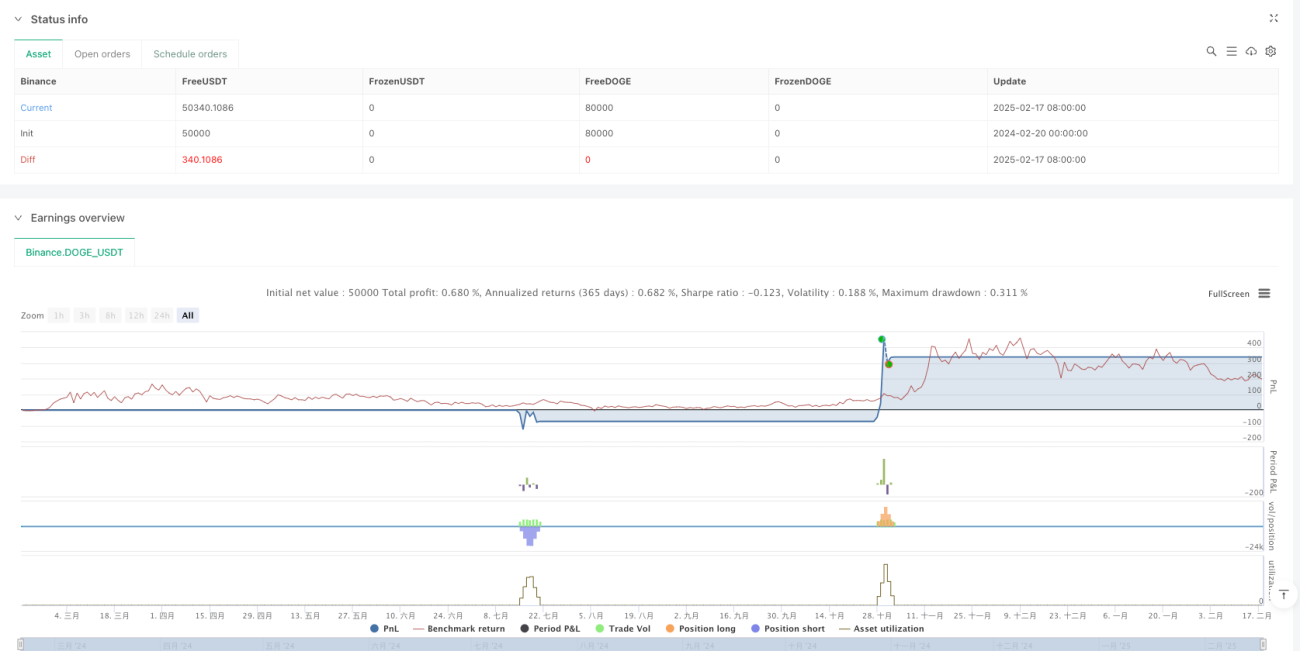Click the chart range navigator slider at bottom
Image resolution: width=1300 pixels, height=651 pixels.
click(x=650, y=645)
